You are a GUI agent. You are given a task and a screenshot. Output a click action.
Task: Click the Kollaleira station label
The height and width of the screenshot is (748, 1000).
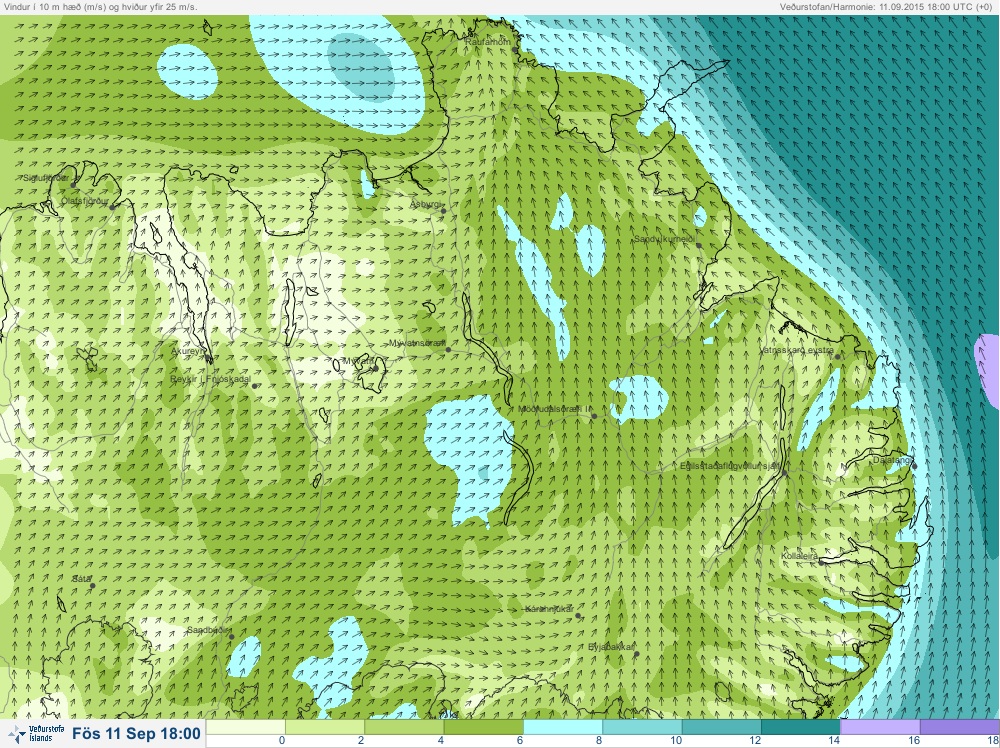coord(800,557)
